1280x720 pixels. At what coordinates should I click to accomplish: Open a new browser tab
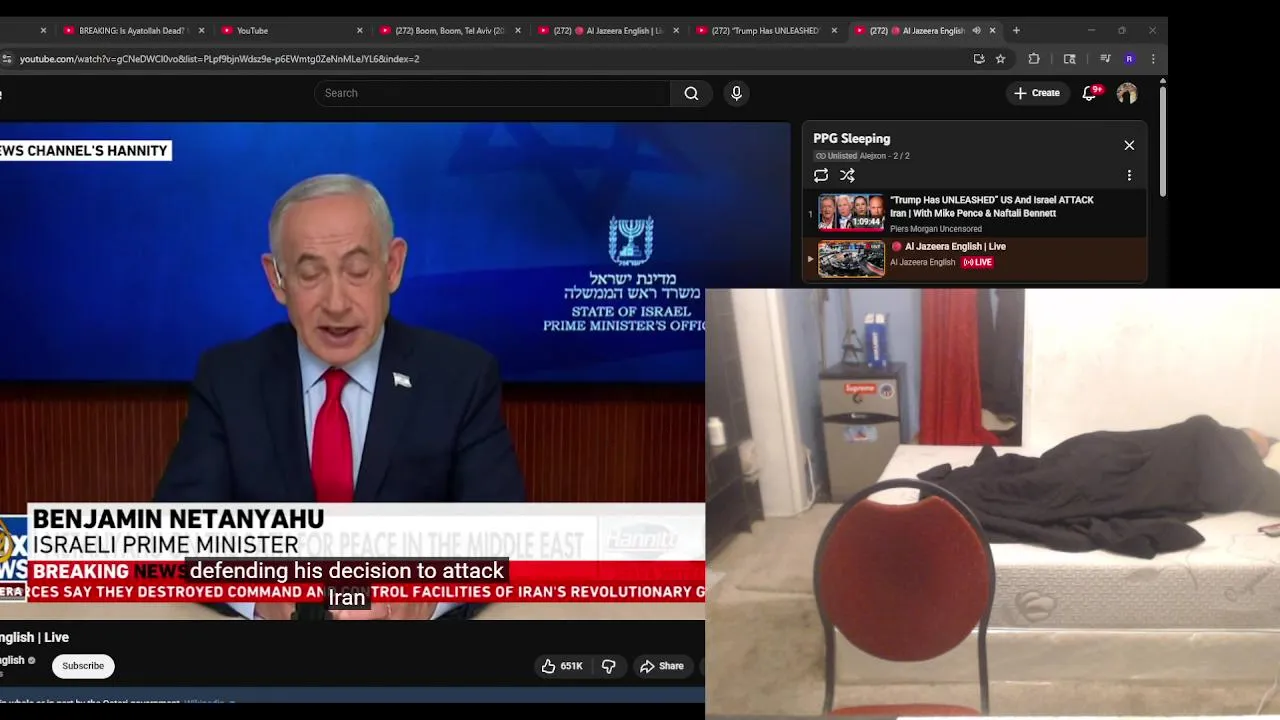[1016, 31]
